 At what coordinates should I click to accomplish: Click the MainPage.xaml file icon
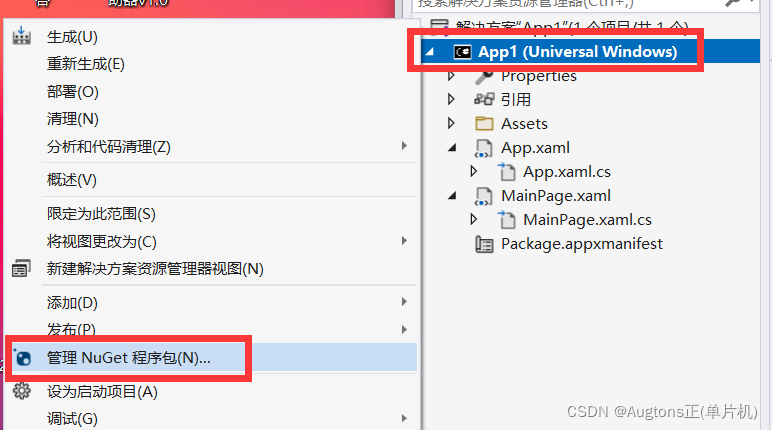[x=483, y=196]
